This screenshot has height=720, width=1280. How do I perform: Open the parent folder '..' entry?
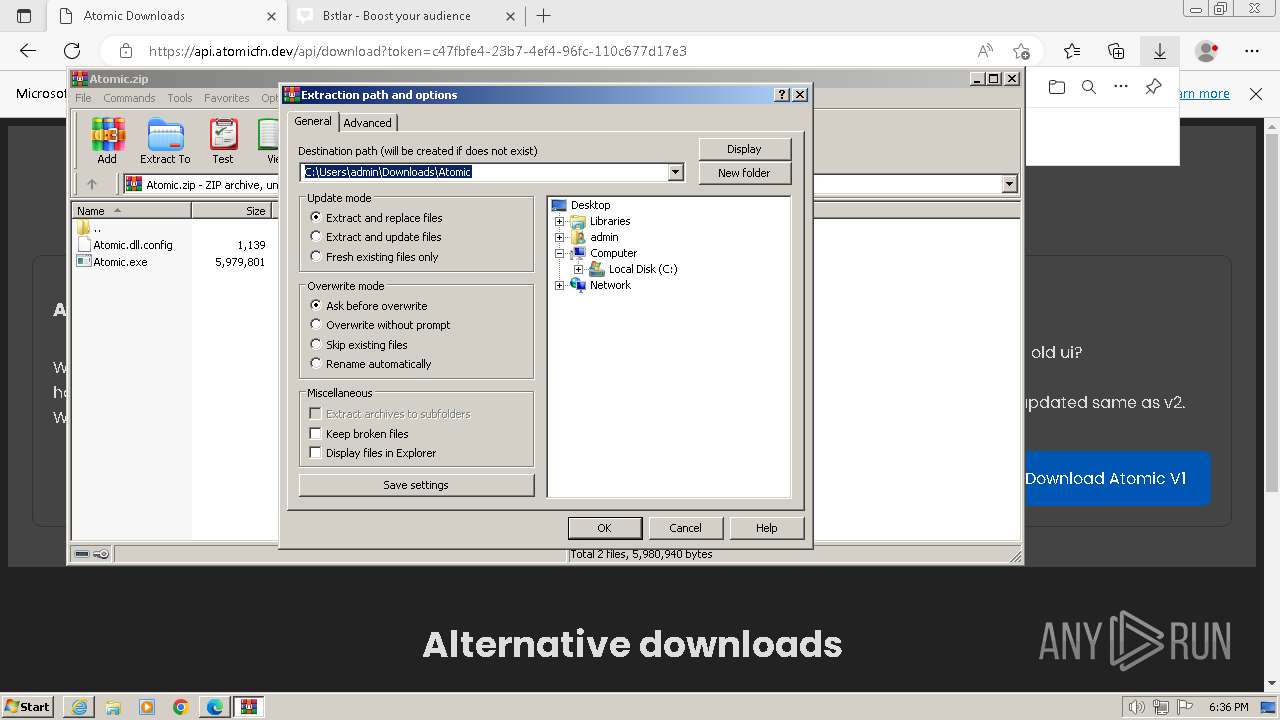point(90,228)
